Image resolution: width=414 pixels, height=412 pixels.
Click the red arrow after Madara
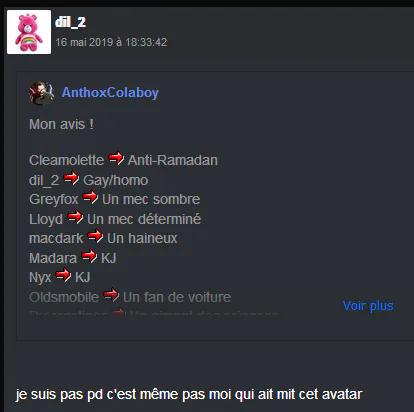[x=89, y=256]
